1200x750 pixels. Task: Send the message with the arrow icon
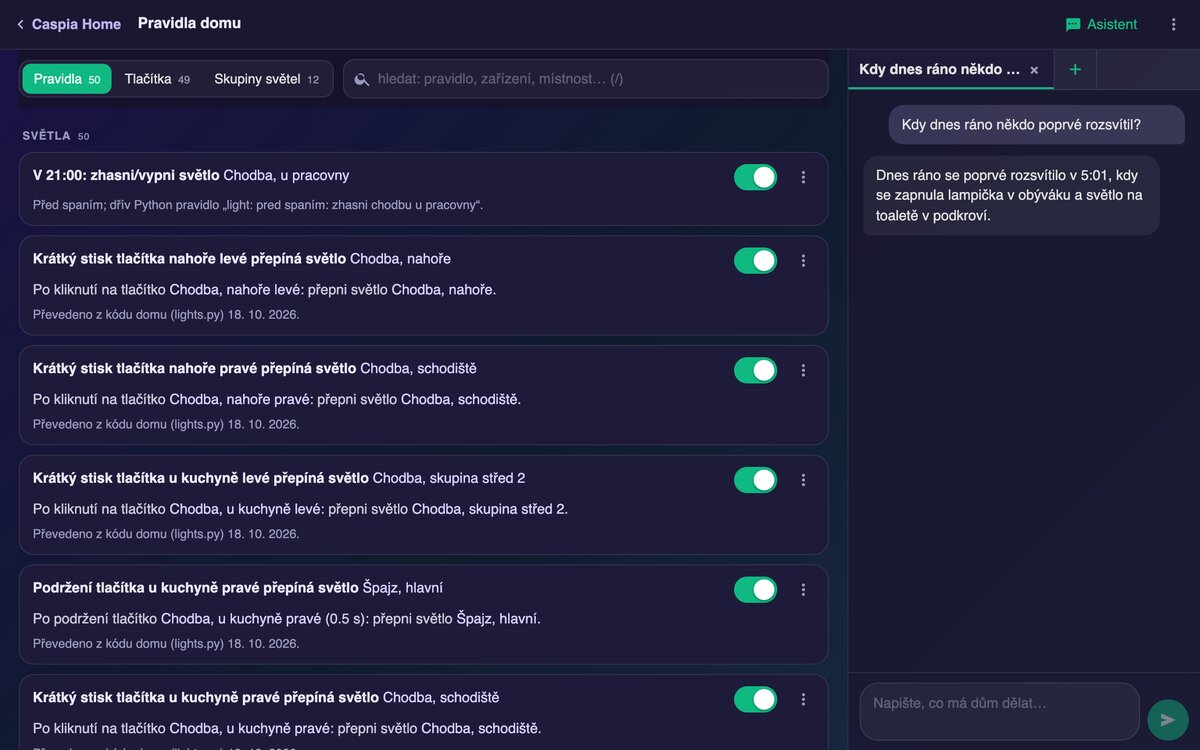coord(1167,719)
